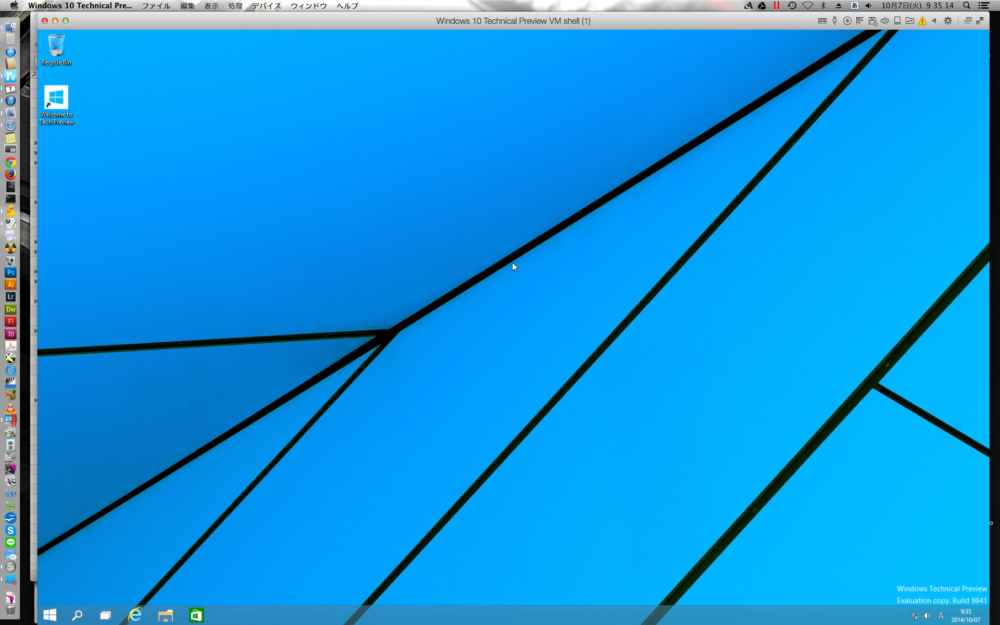Open File Explorer from the taskbar
The width and height of the screenshot is (1000, 625).
(x=166, y=615)
